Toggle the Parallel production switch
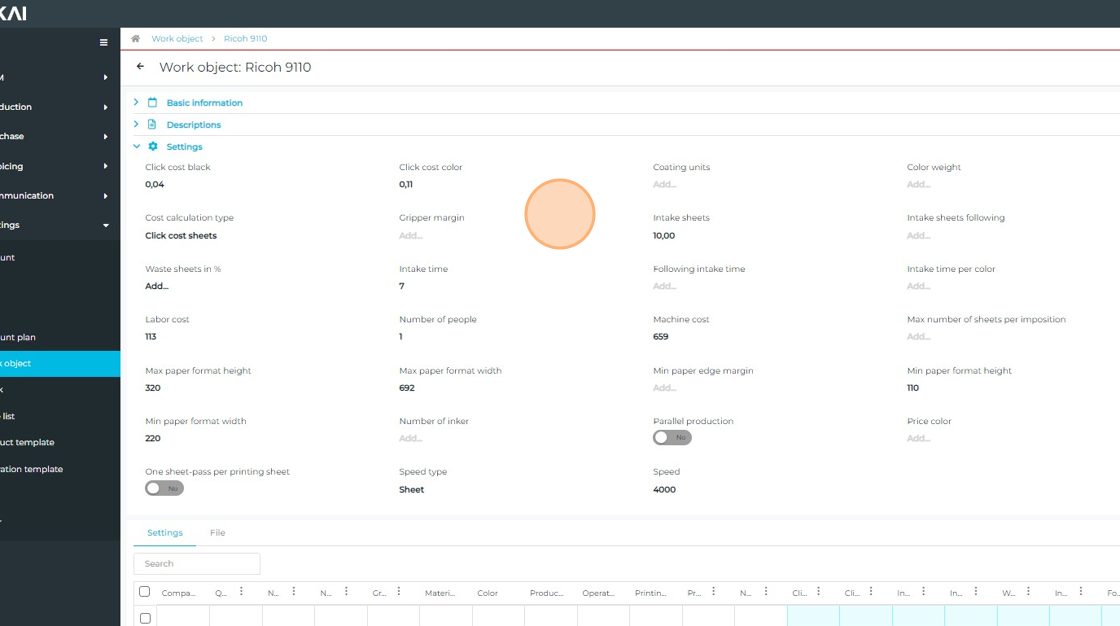The height and width of the screenshot is (626, 1120). tap(672, 438)
